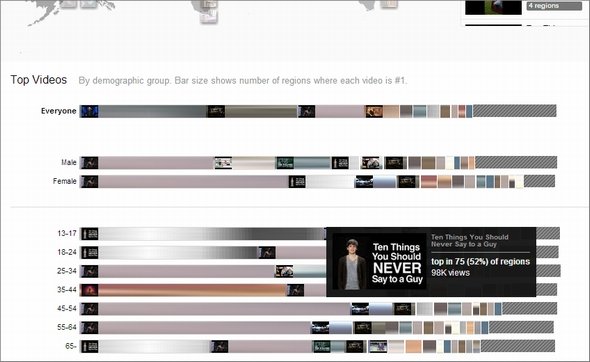Click the orange fourth thumbnail in Everyone row

coord(374,111)
